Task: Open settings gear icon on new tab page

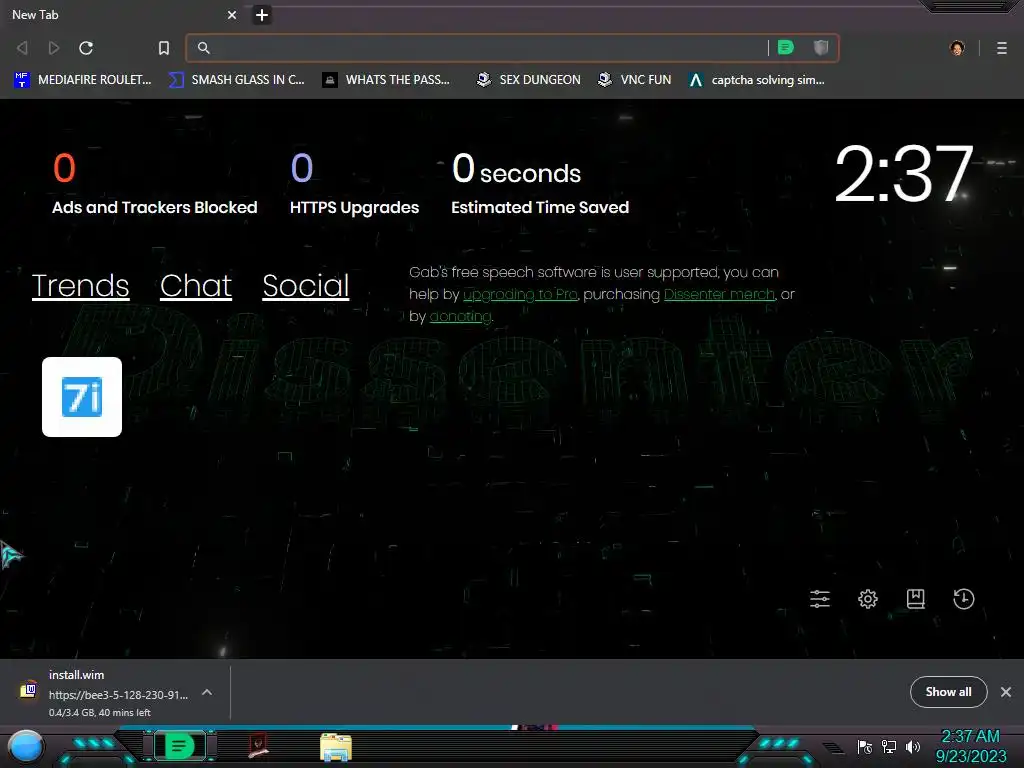Action: 868,599
